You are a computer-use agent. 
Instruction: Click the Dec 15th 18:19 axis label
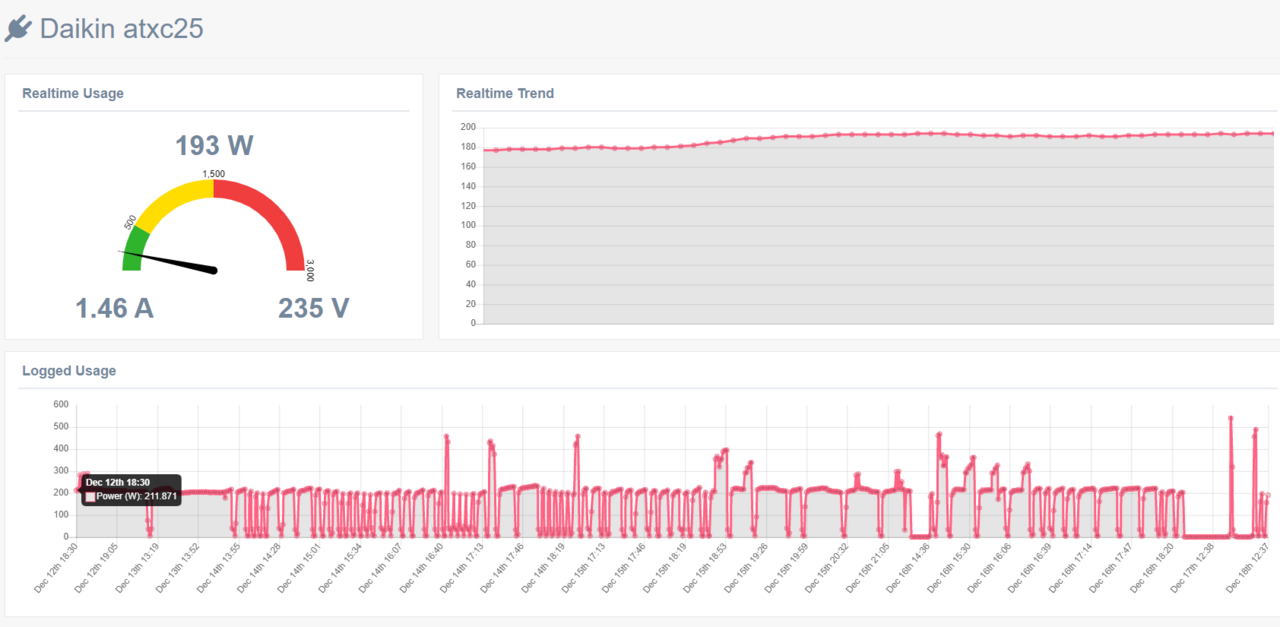pyautogui.click(x=663, y=568)
